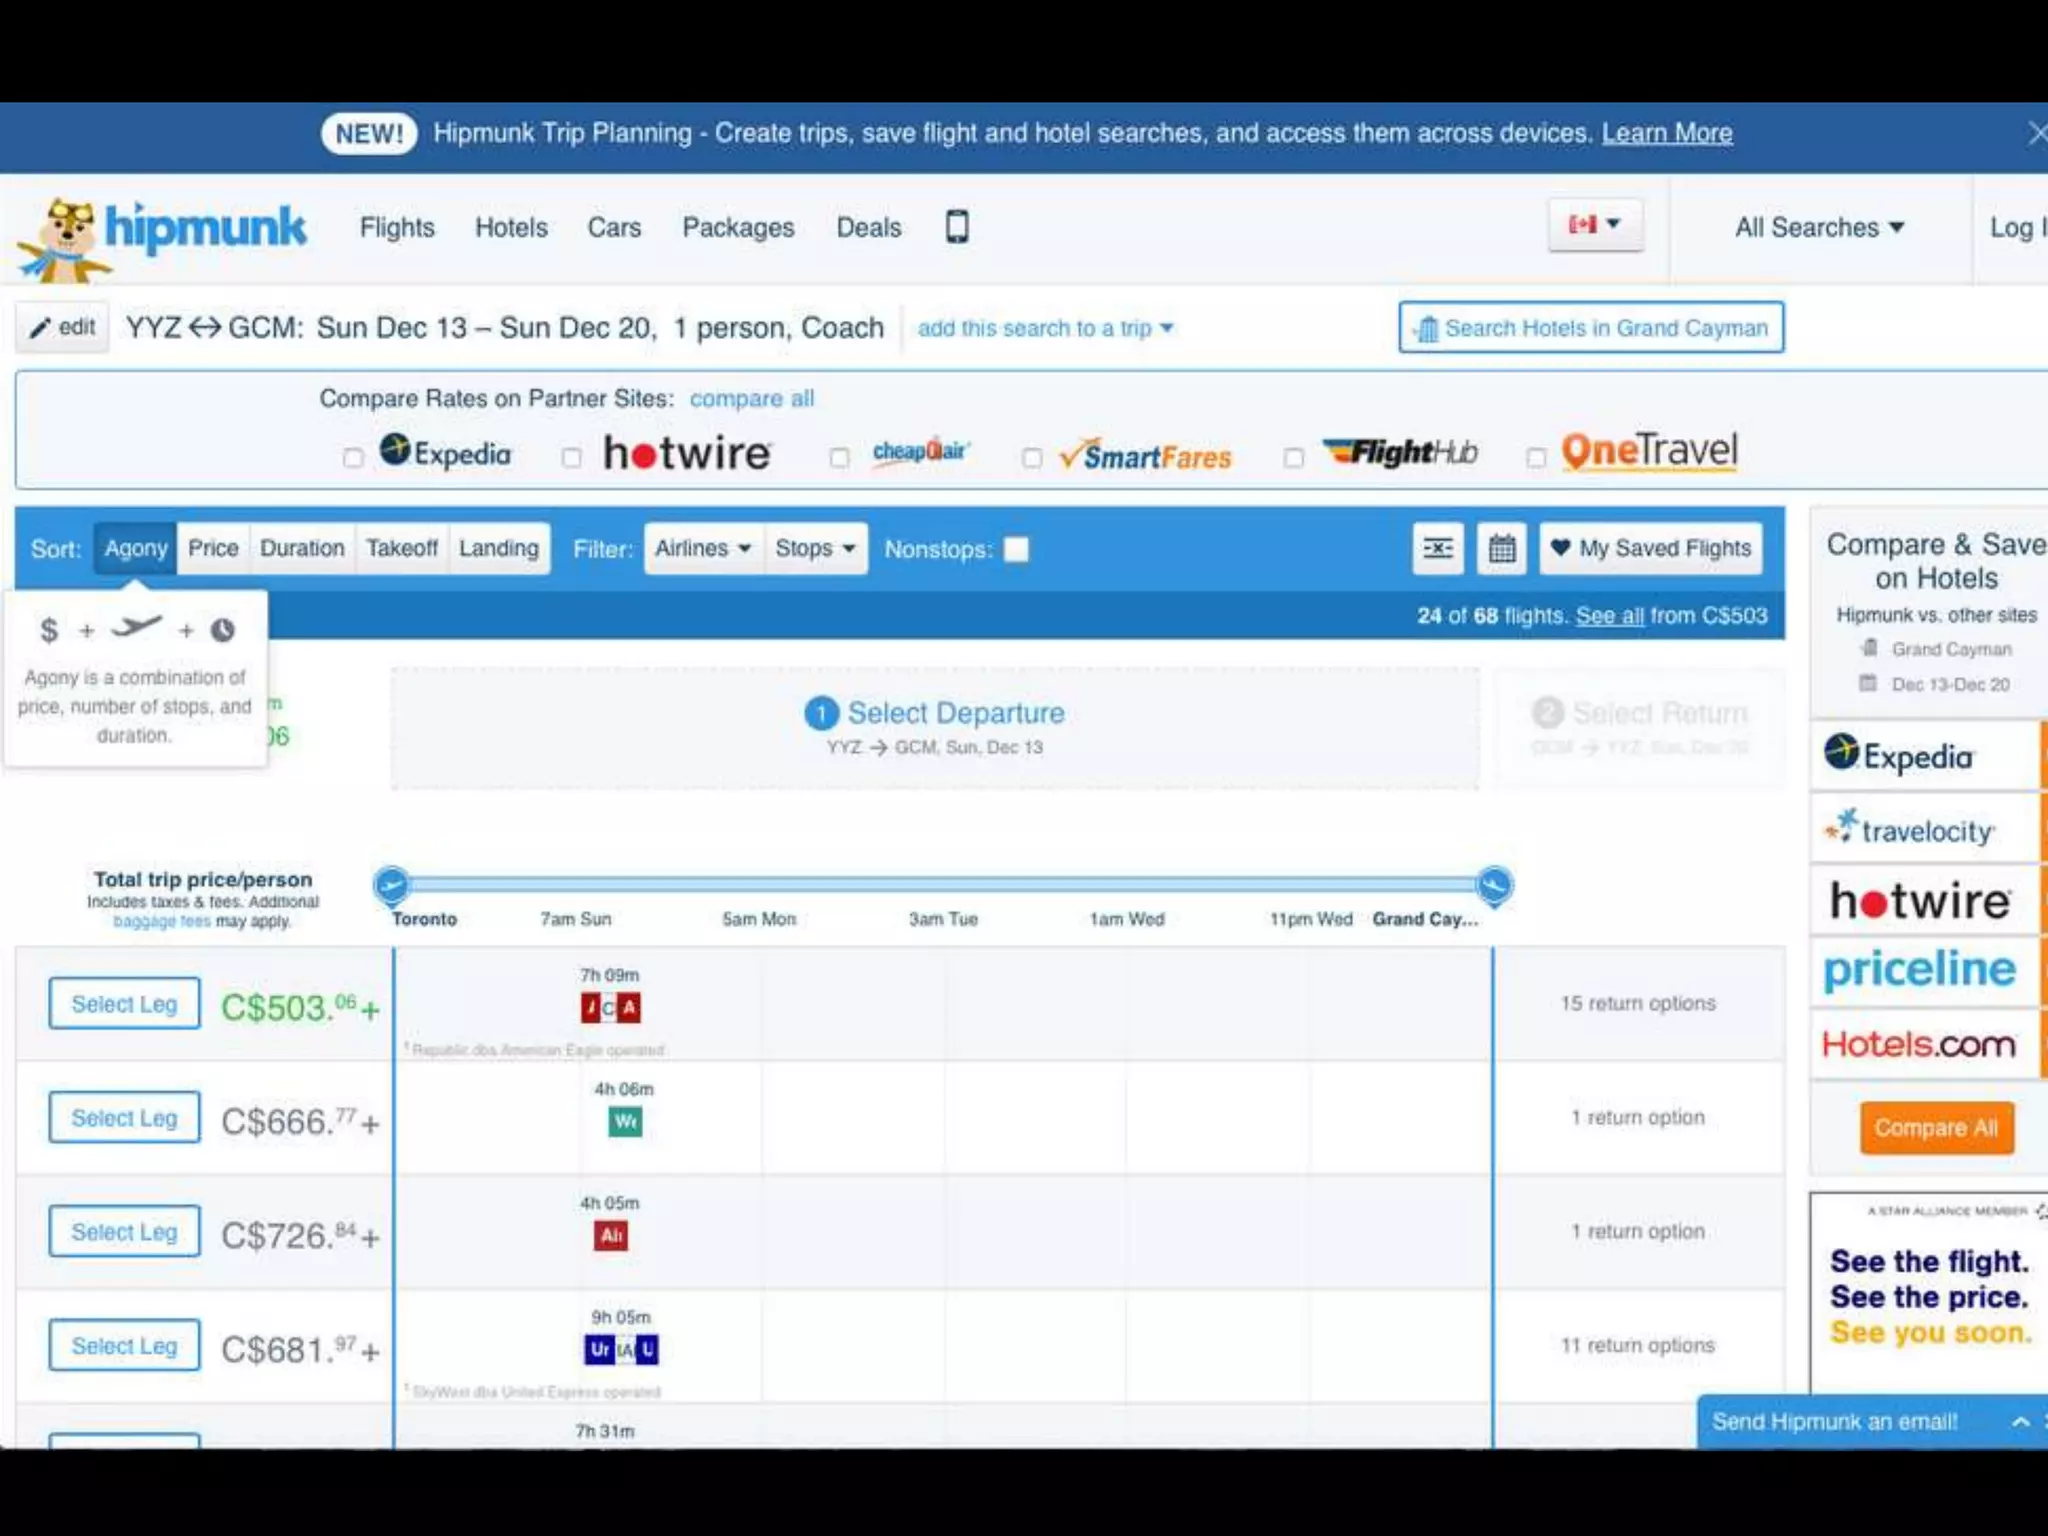Screen dimensions: 2048x1536
Task: Open the Hotels menu item
Action: pos(511,228)
